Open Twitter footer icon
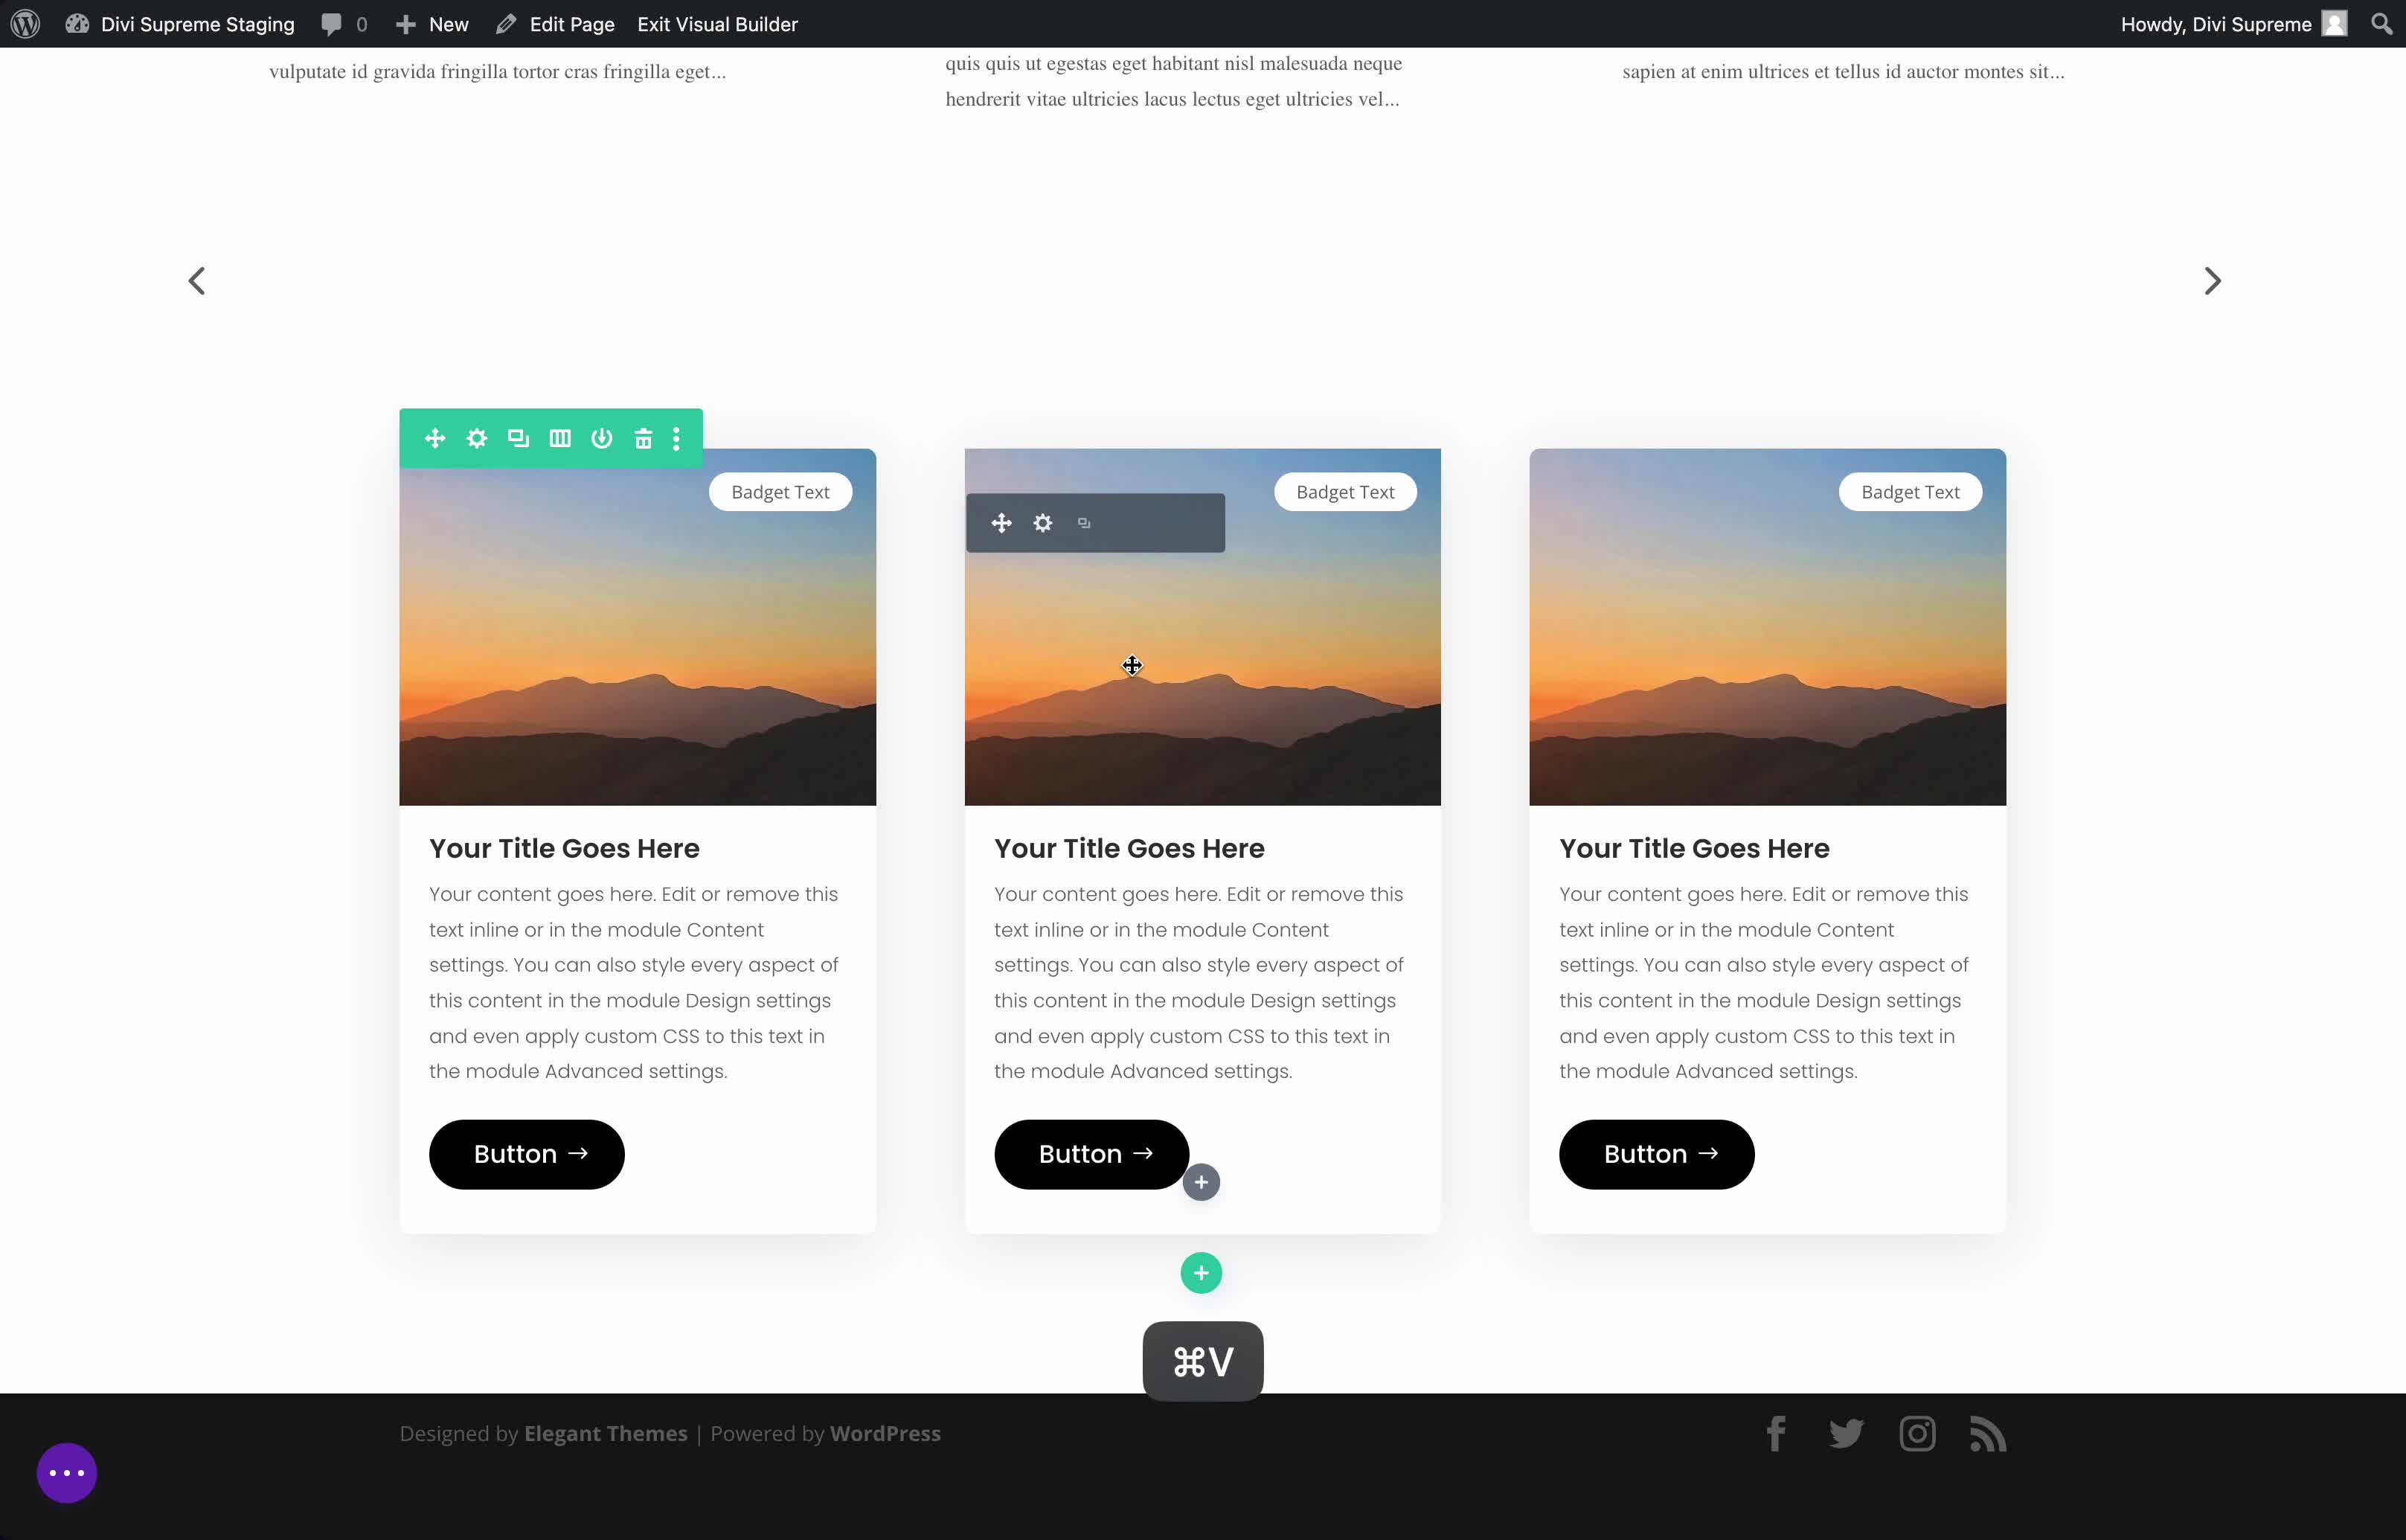The width and height of the screenshot is (2406, 1540). 1846,1434
